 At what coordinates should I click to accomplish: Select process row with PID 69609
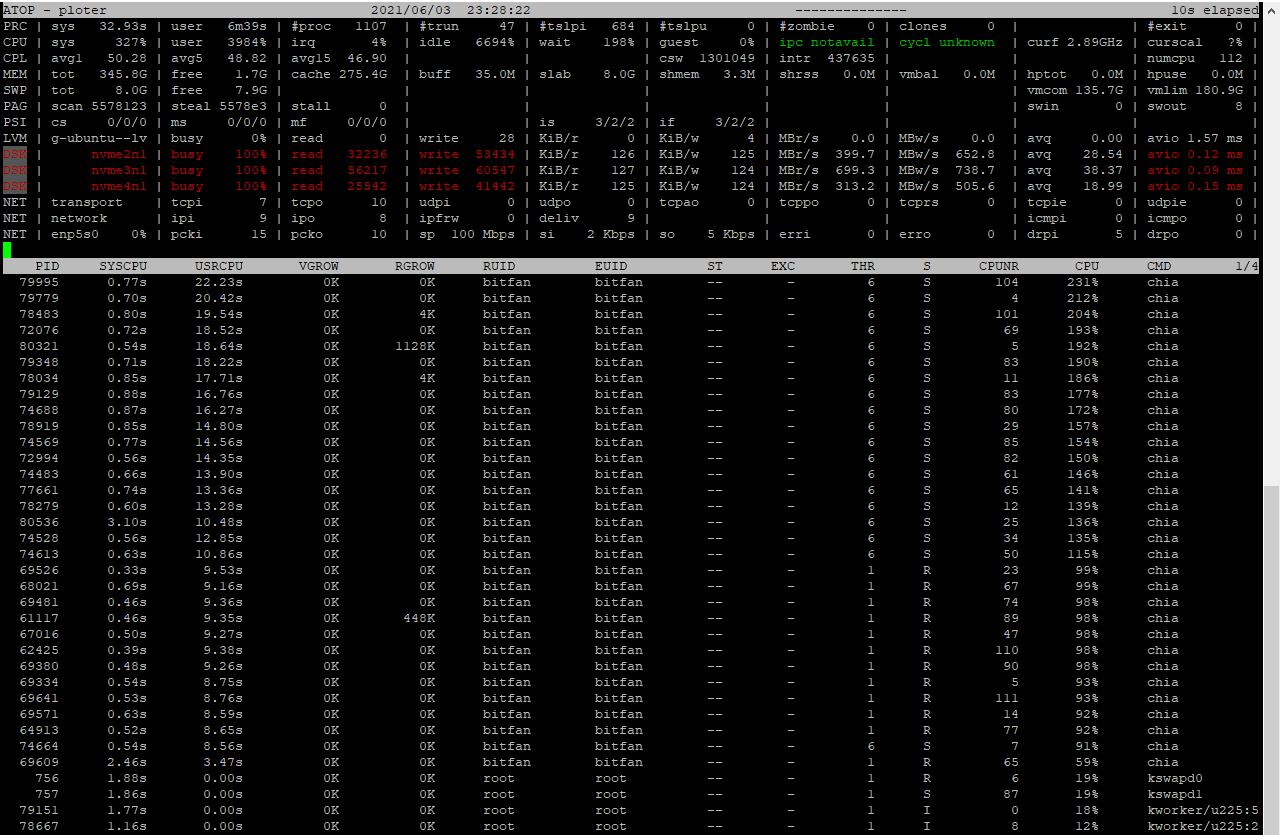click(632, 762)
